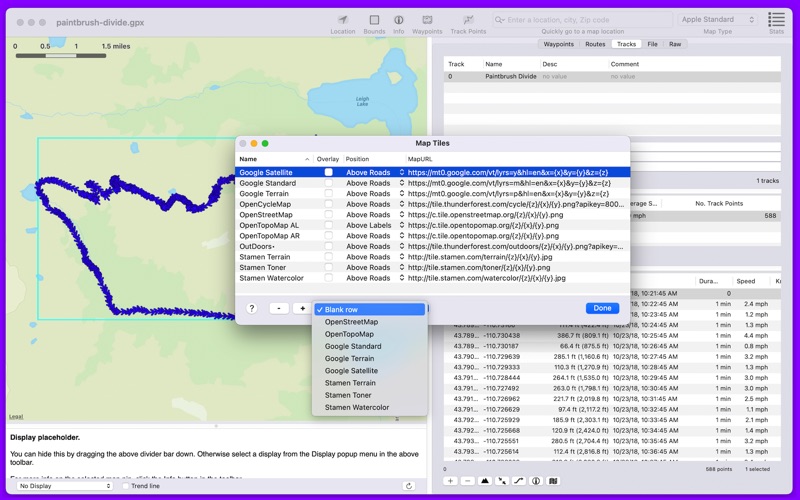Choose Google Standard from popup menu
Image resolution: width=800 pixels, height=500 pixels.
click(x=370, y=346)
